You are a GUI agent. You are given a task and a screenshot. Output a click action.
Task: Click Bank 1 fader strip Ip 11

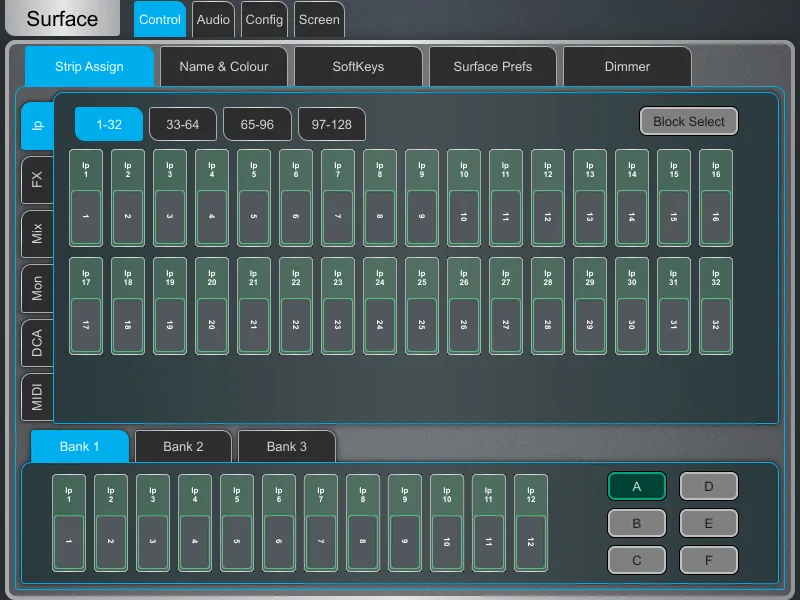click(489, 523)
